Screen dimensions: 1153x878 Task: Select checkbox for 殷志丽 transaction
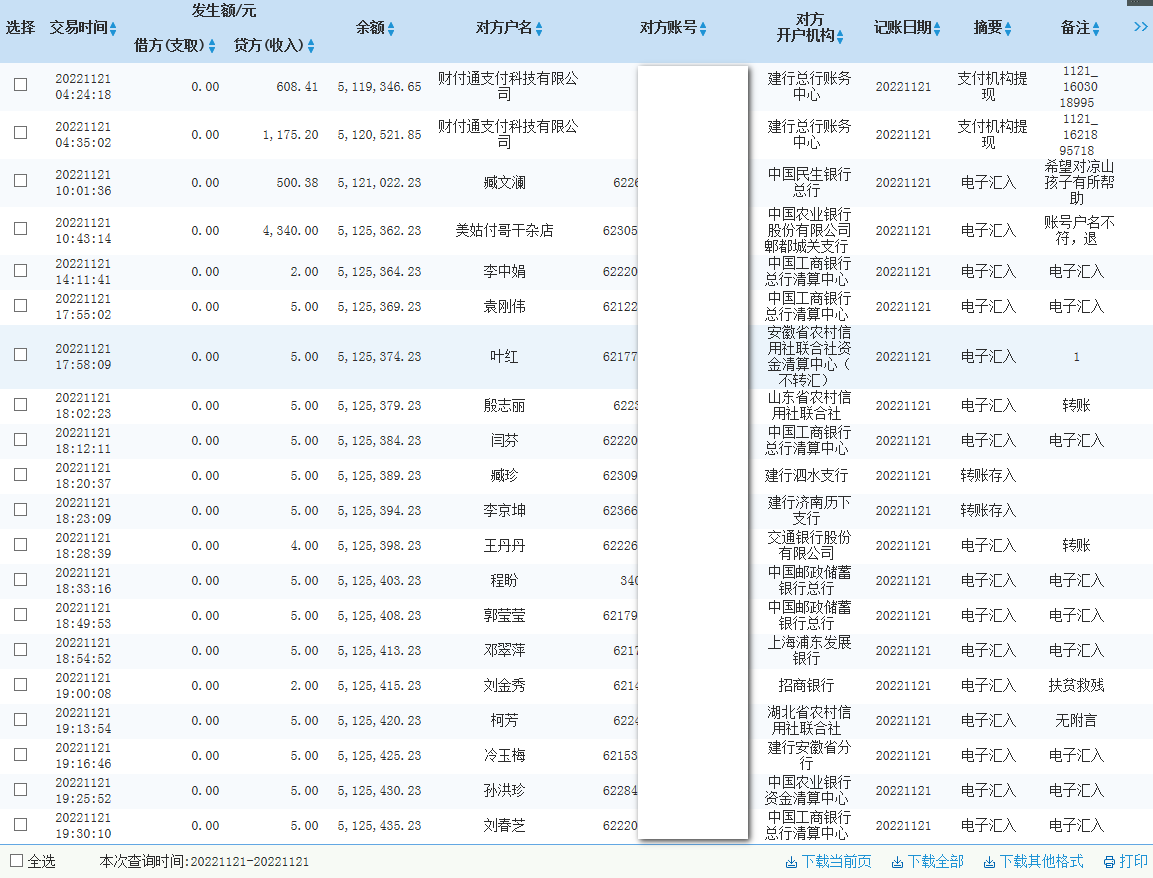(x=21, y=404)
